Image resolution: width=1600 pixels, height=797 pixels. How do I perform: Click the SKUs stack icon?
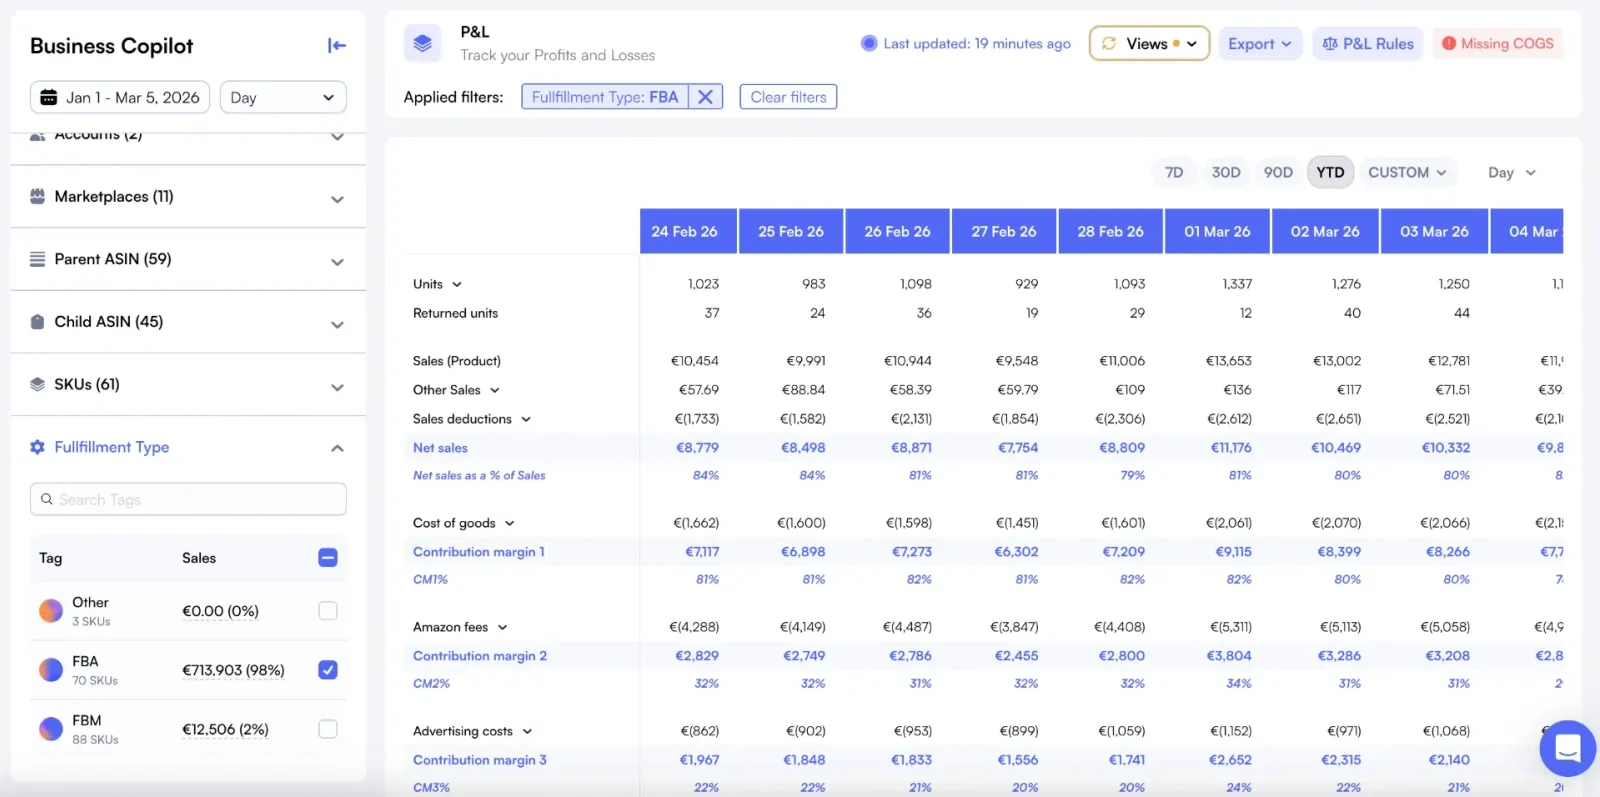click(x=37, y=384)
